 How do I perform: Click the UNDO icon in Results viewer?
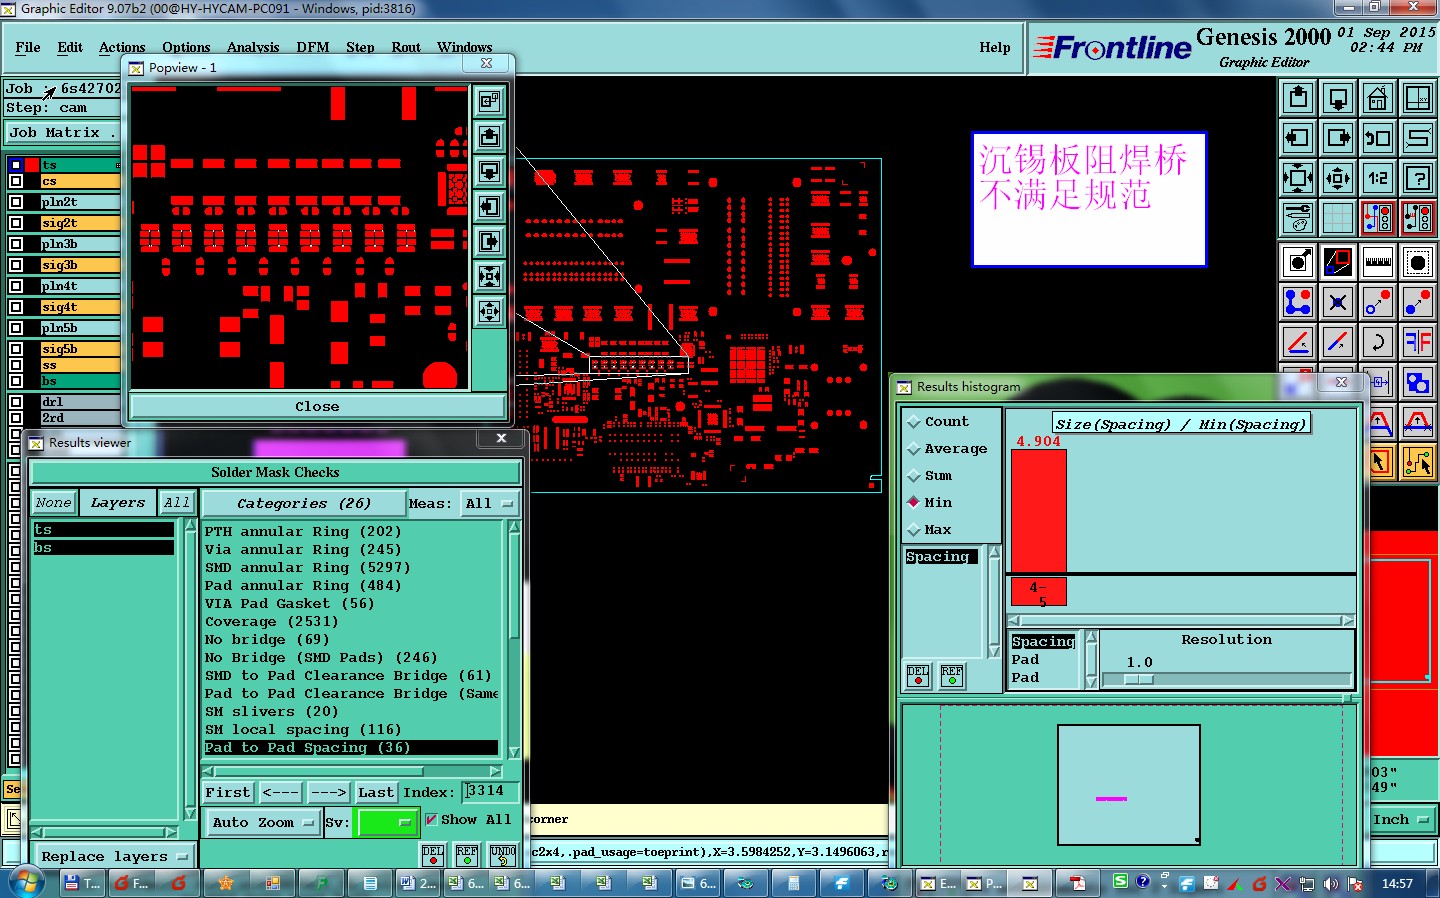pyautogui.click(x=503, y=855)
